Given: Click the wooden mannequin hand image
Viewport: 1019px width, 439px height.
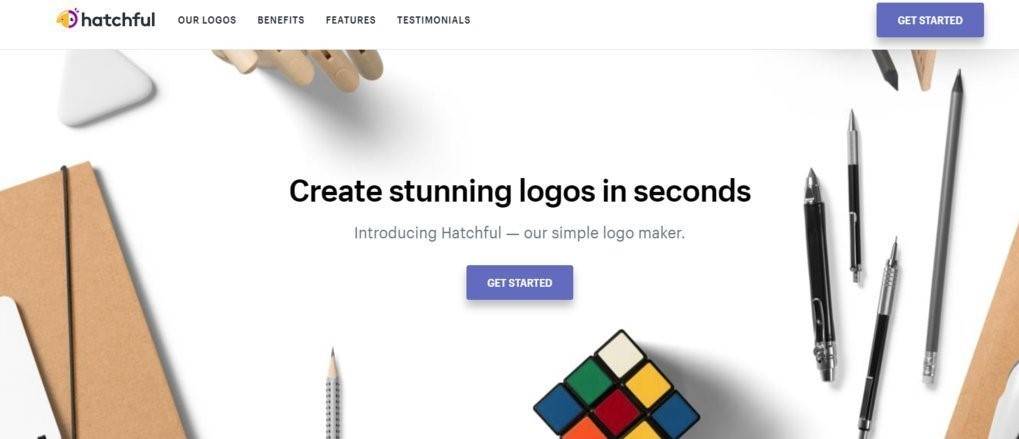Looking at the screenshot, I should [300, 68].
